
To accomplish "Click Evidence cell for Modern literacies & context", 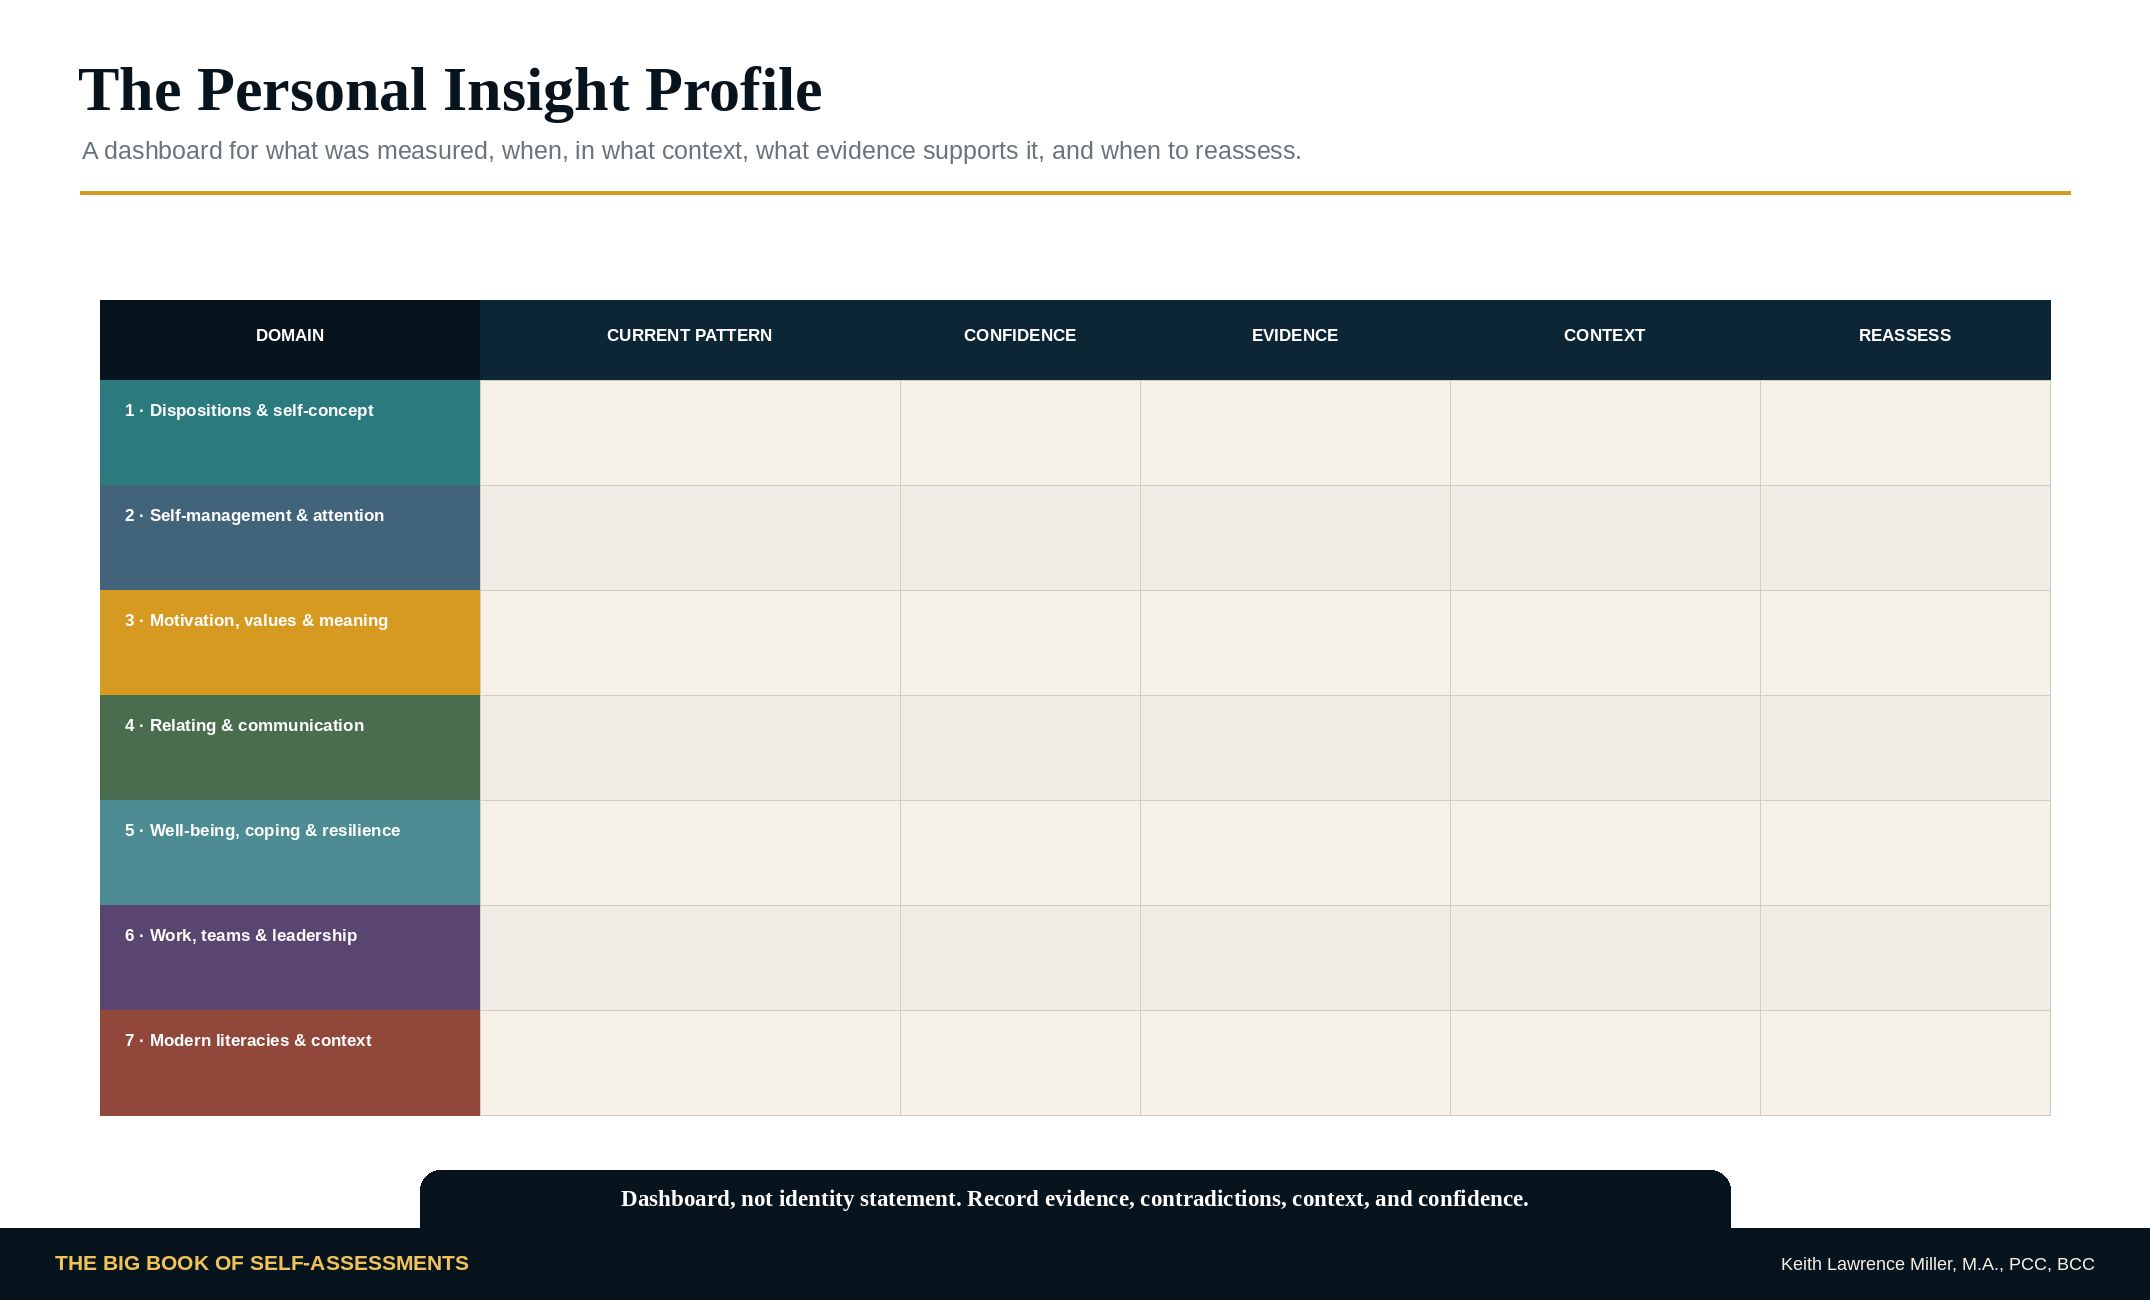I will point(1295,1063).
